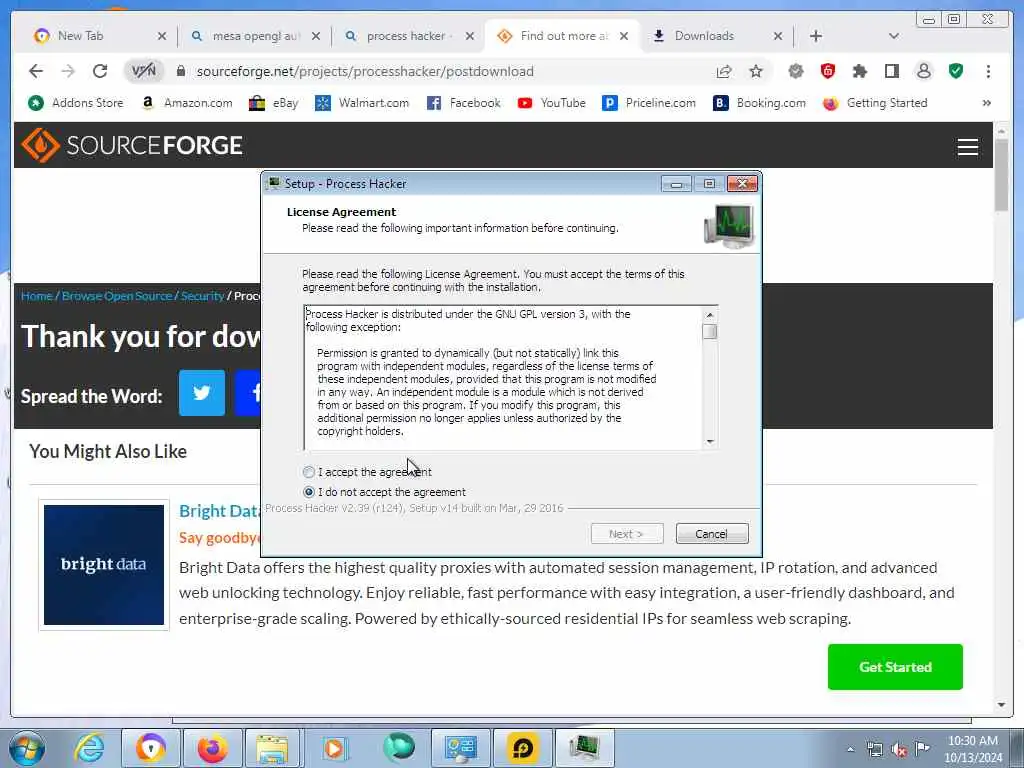The image size is (1024, 768).
Task: Open the Walmart.com bookmark
Action: (x=362, y=103)
